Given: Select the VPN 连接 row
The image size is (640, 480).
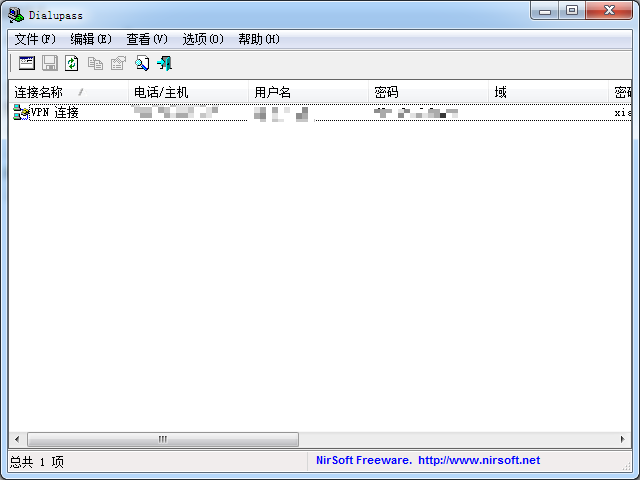Looking at the screenshot, I should coord(320,112).
